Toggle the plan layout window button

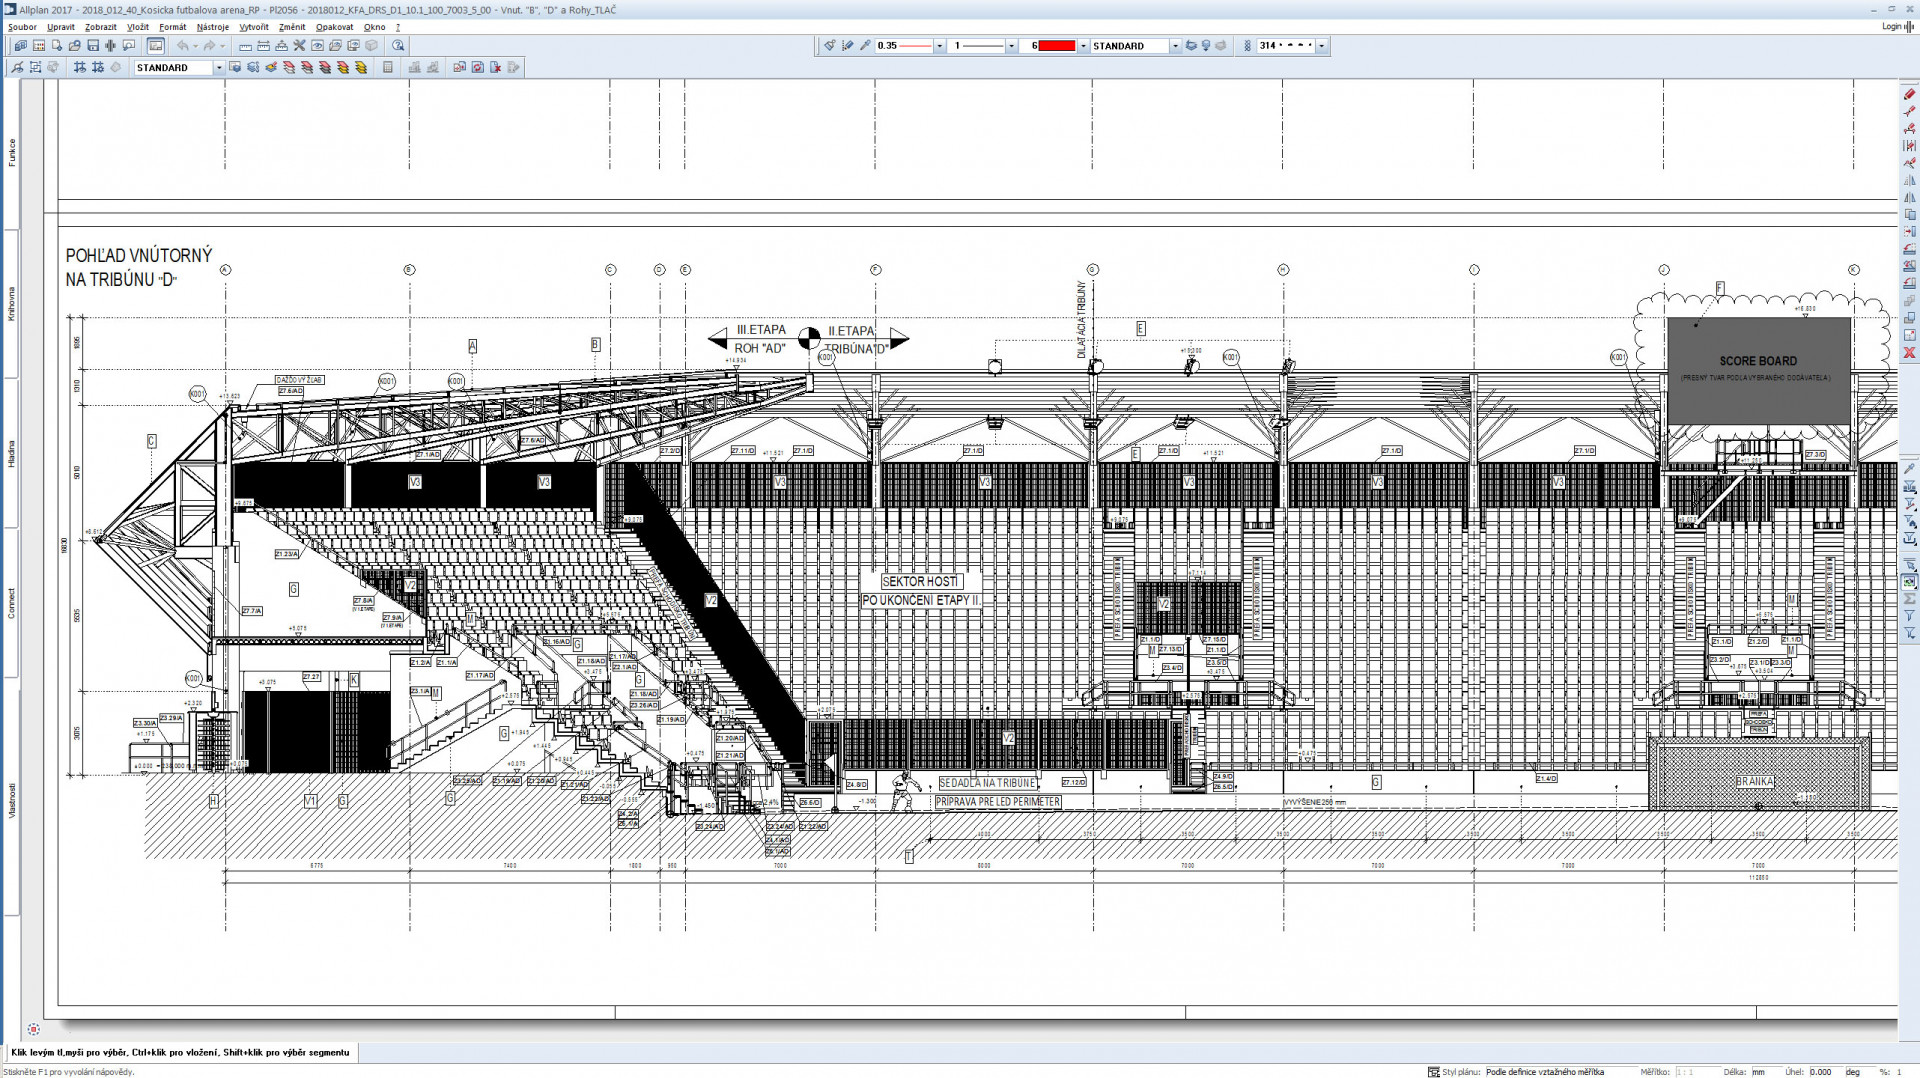[156, 46]
